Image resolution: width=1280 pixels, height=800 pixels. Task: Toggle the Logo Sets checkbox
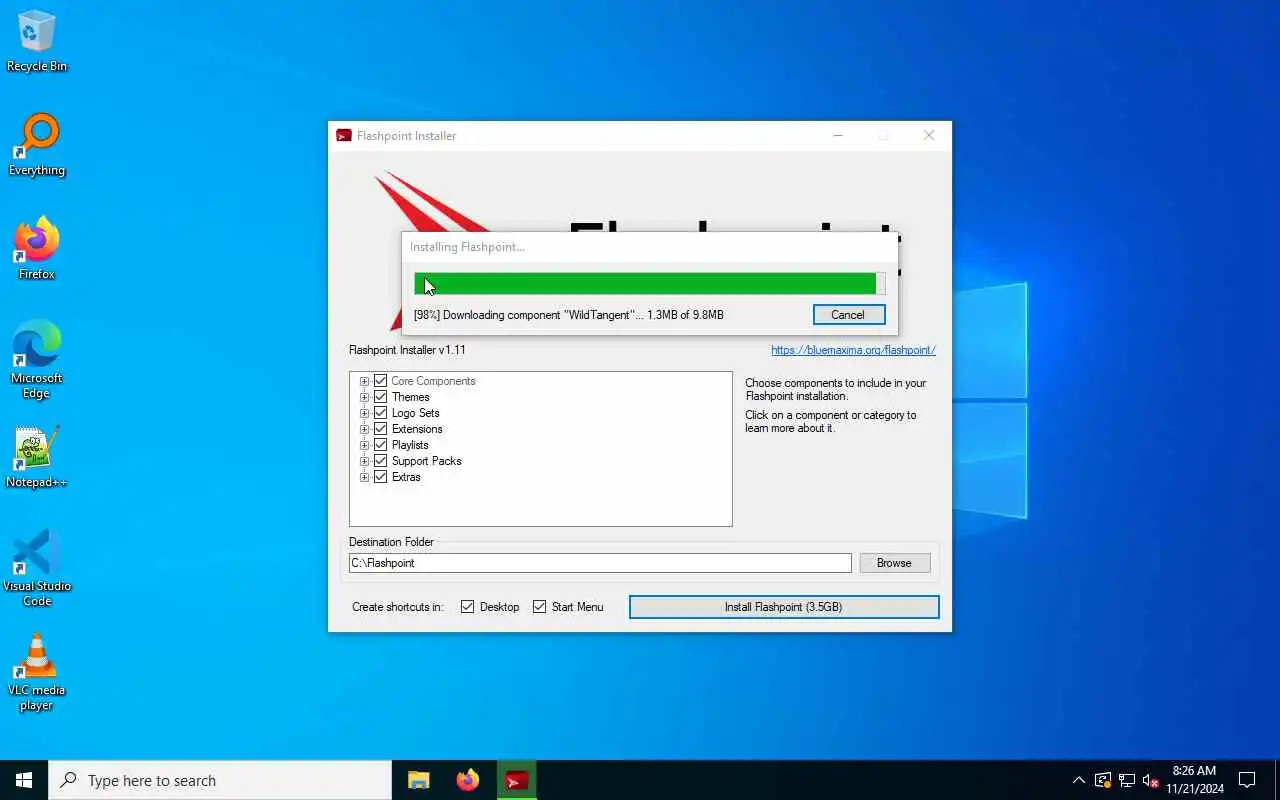pos(380,413)
